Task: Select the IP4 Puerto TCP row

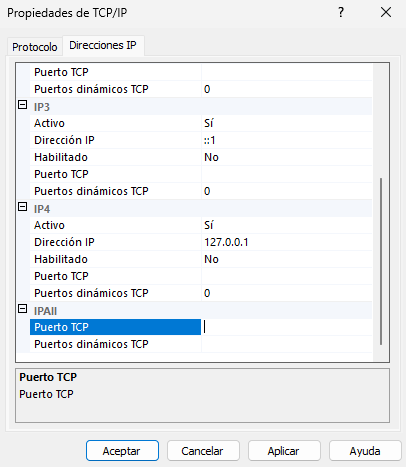Action: click(x=201, y=276)
